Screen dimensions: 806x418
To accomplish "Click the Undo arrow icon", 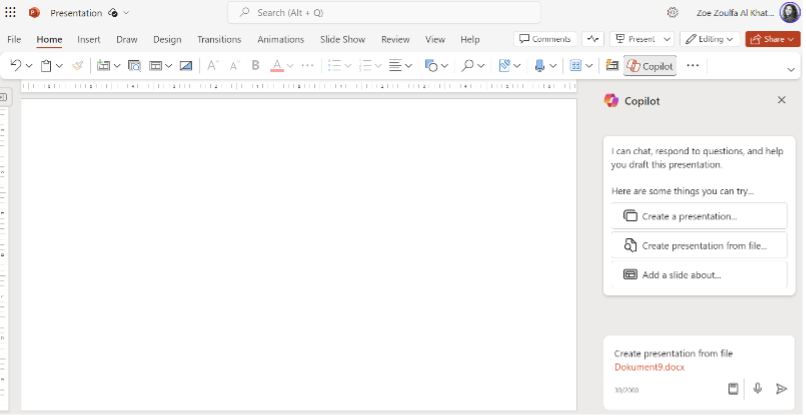I will [16, 65].
